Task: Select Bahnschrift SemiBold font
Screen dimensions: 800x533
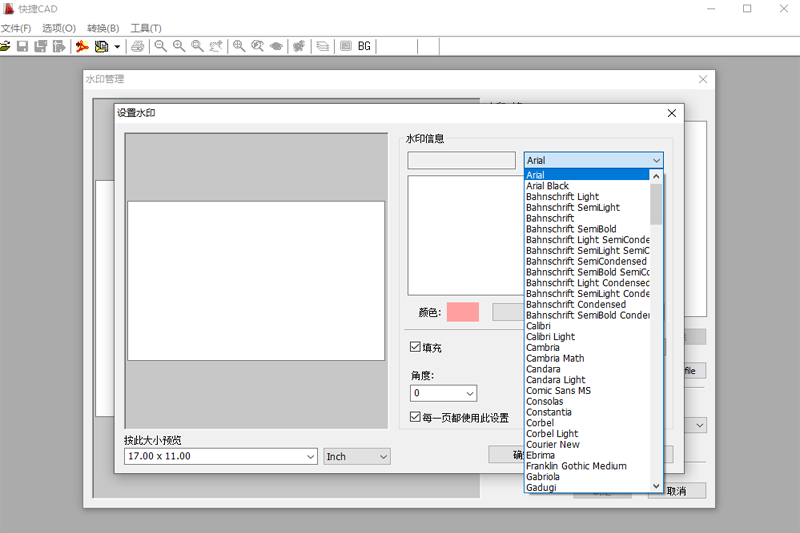Action: pos(587,229)
